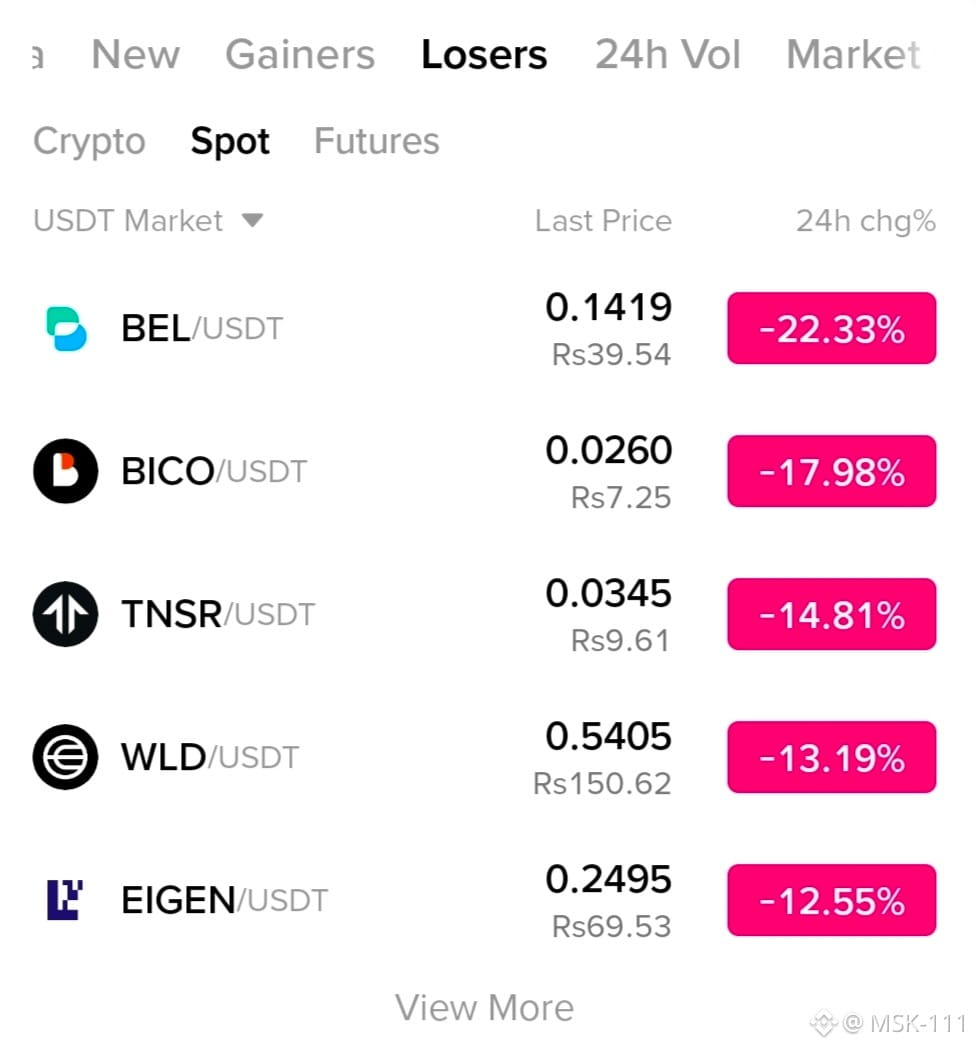Select the New tab
Viewport: 976px width, 1048px height.
pyautogui.click(x=136, y=54)
